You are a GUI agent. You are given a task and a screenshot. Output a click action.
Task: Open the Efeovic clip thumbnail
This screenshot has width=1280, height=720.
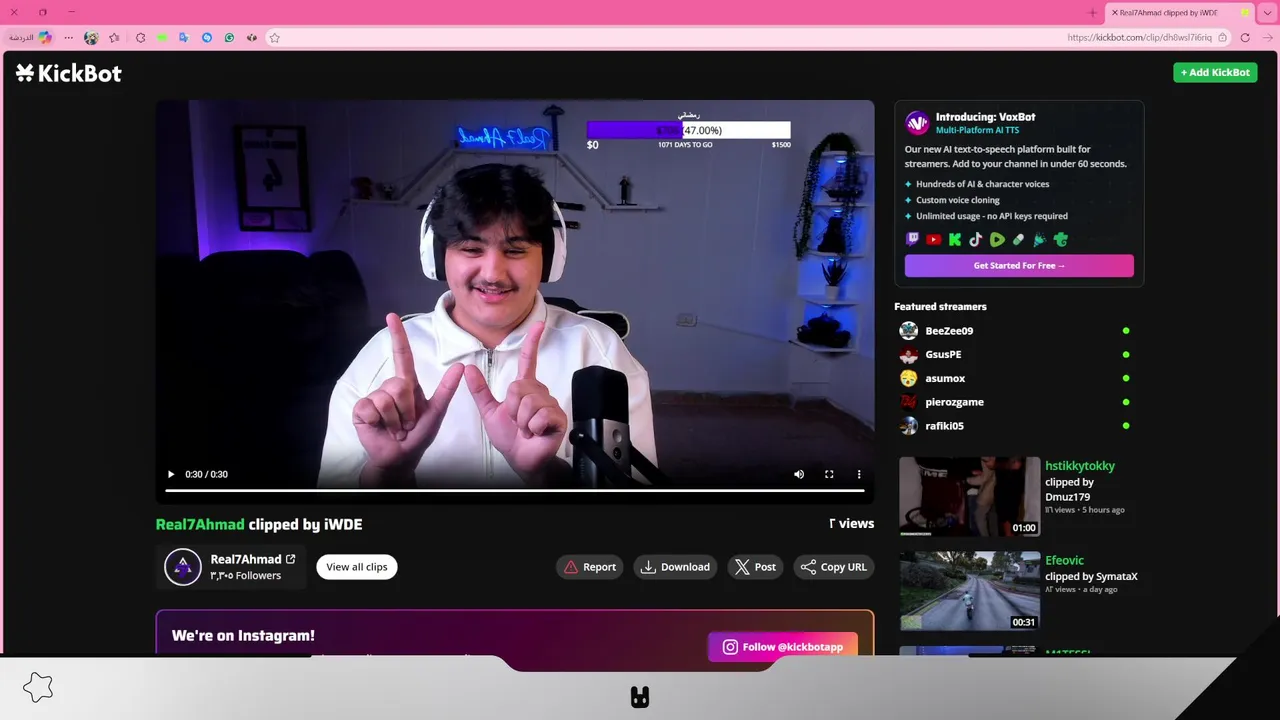tap(969, 591)
